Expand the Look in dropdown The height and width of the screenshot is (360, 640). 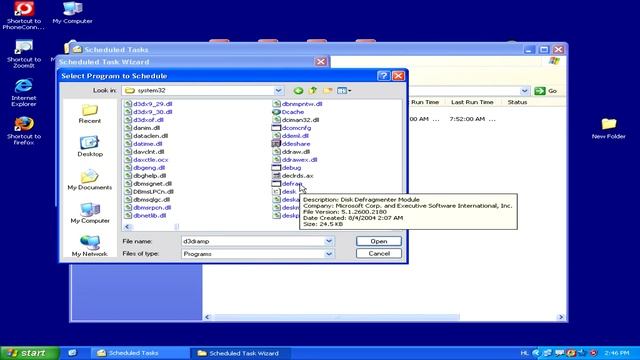click(x=278, y=91)
